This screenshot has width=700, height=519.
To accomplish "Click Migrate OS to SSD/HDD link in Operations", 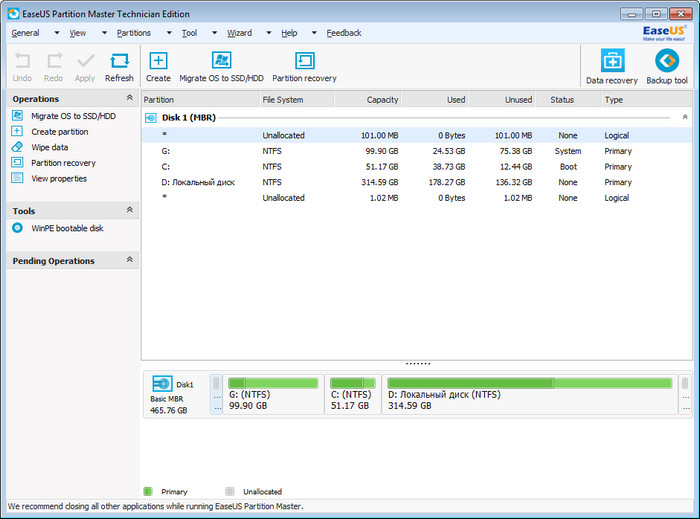I will (74, 116).
